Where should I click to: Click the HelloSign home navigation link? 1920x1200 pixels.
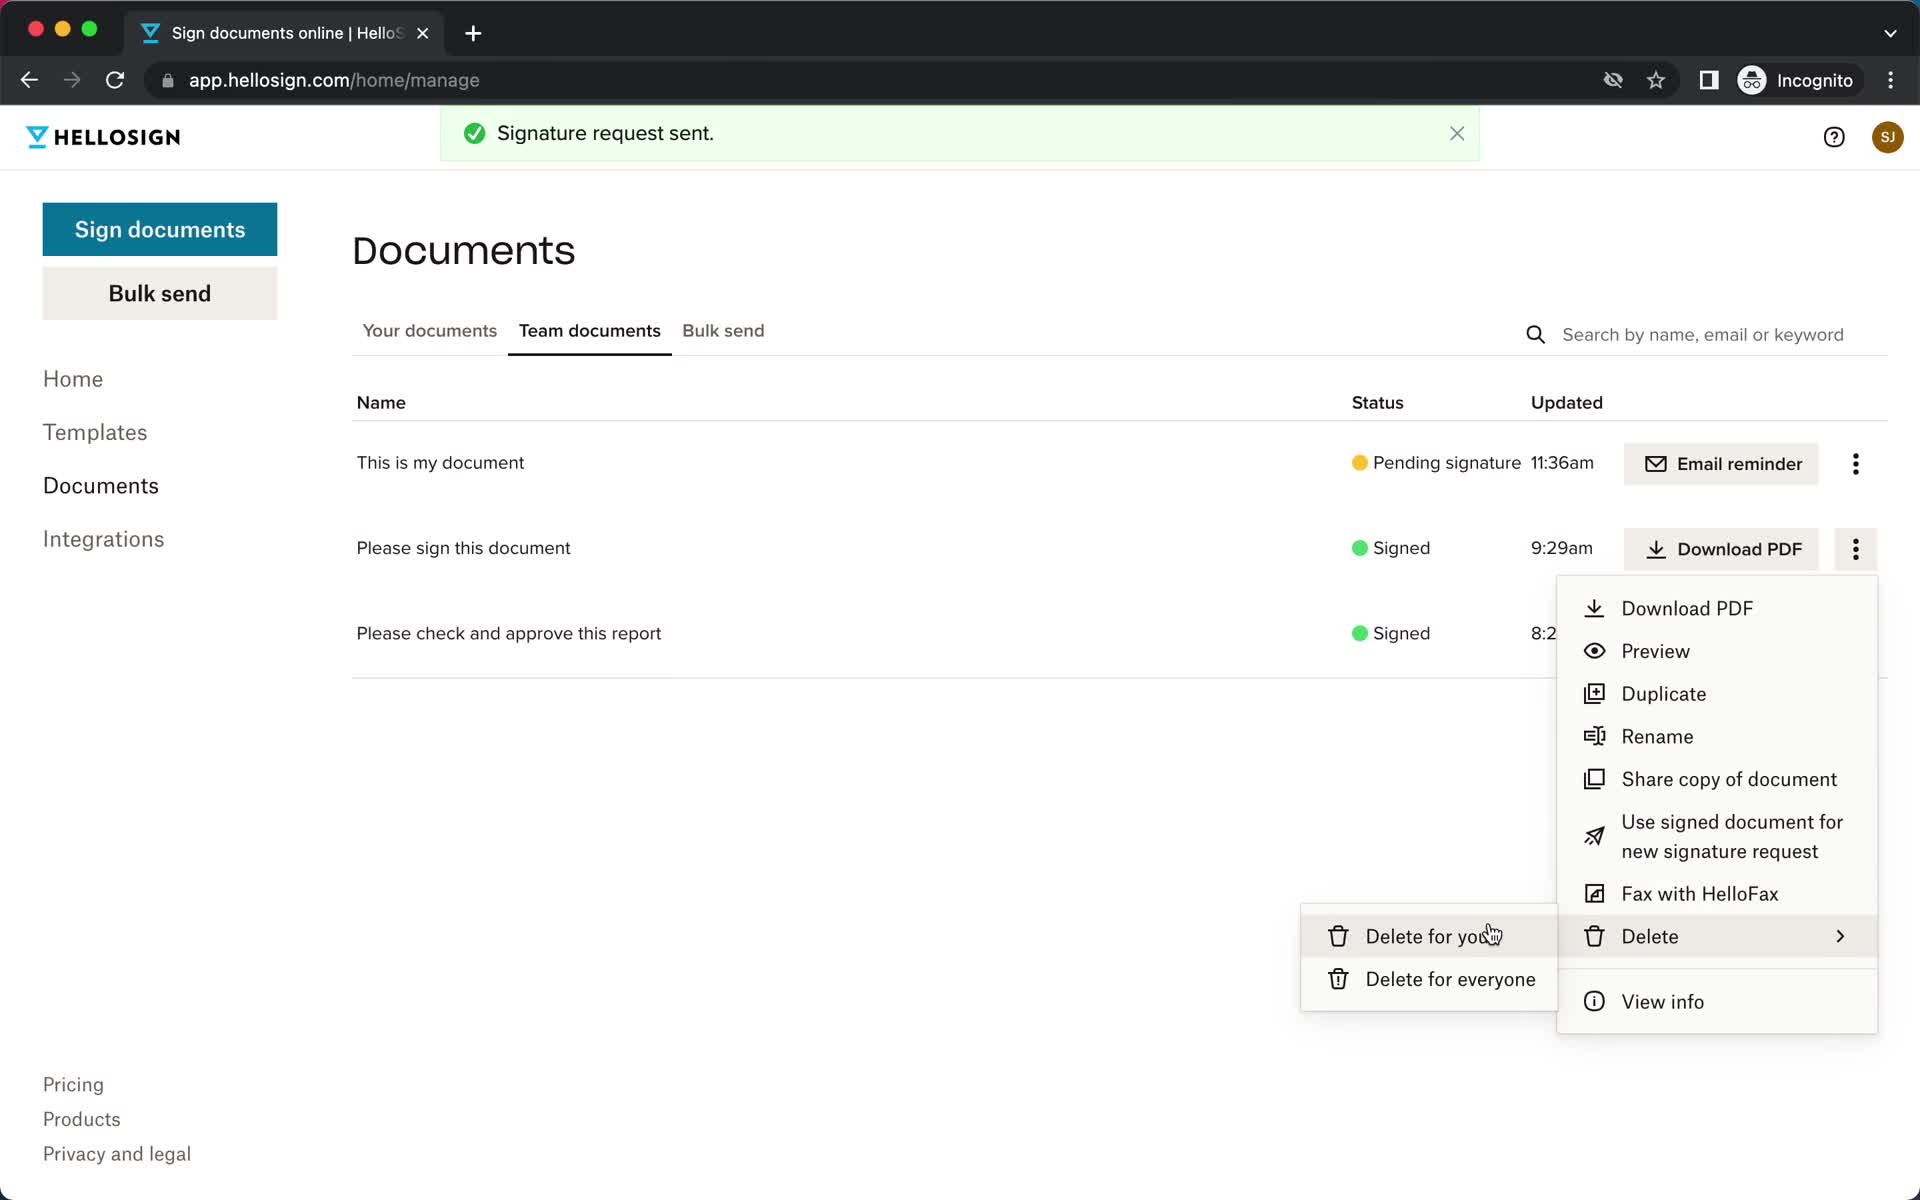click(73, 377)
